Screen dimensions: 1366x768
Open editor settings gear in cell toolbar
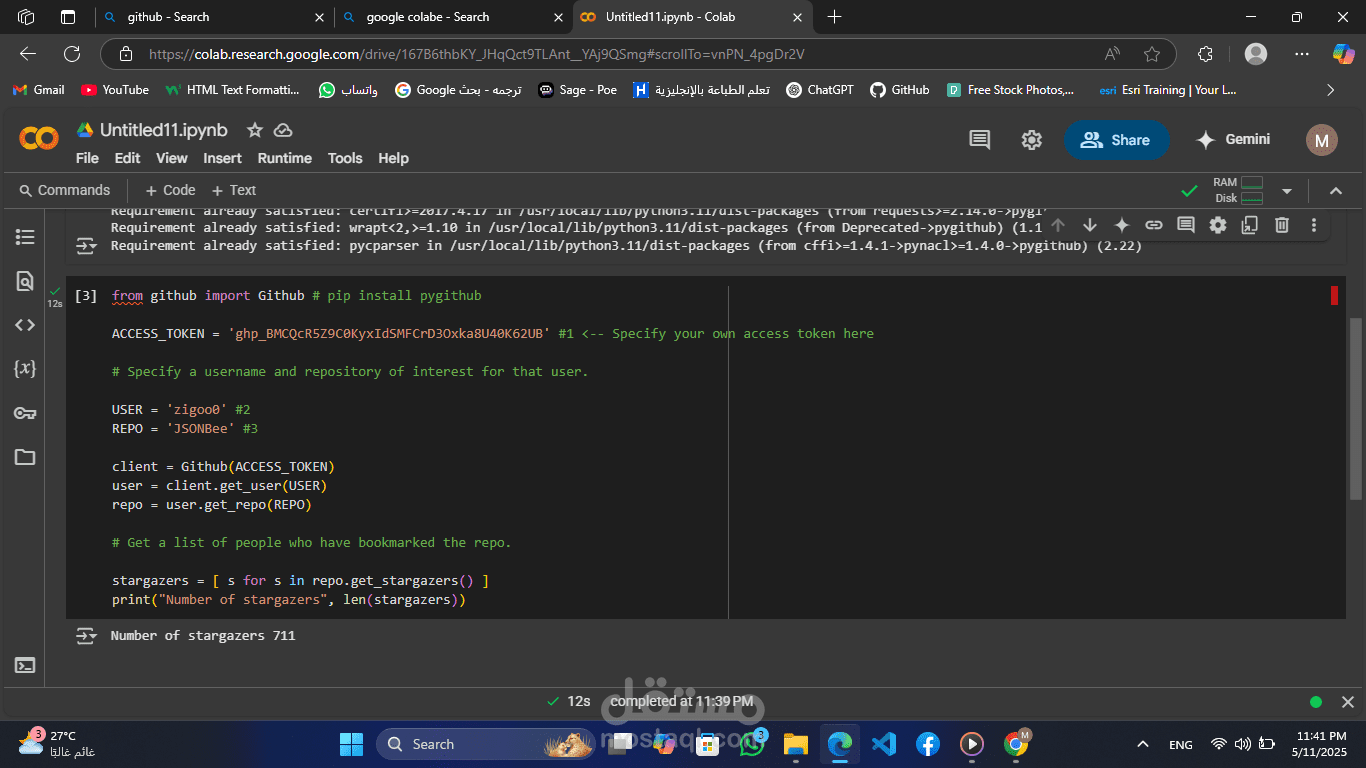click(x=1218, y=225)
